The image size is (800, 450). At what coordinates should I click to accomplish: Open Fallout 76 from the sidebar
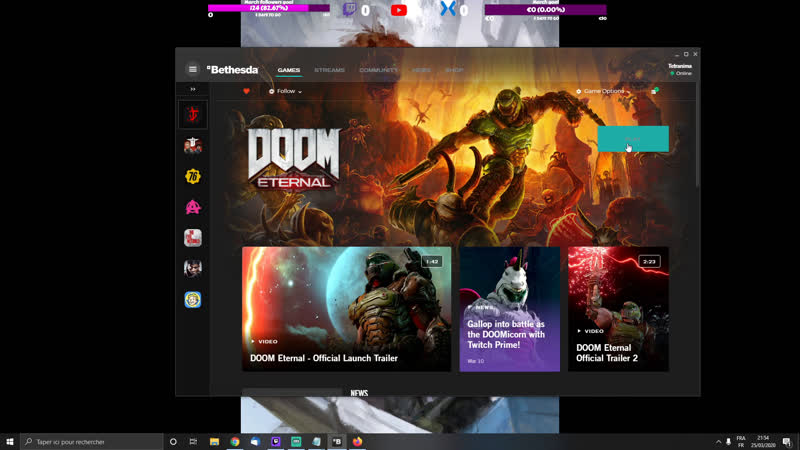pos(193,177)
